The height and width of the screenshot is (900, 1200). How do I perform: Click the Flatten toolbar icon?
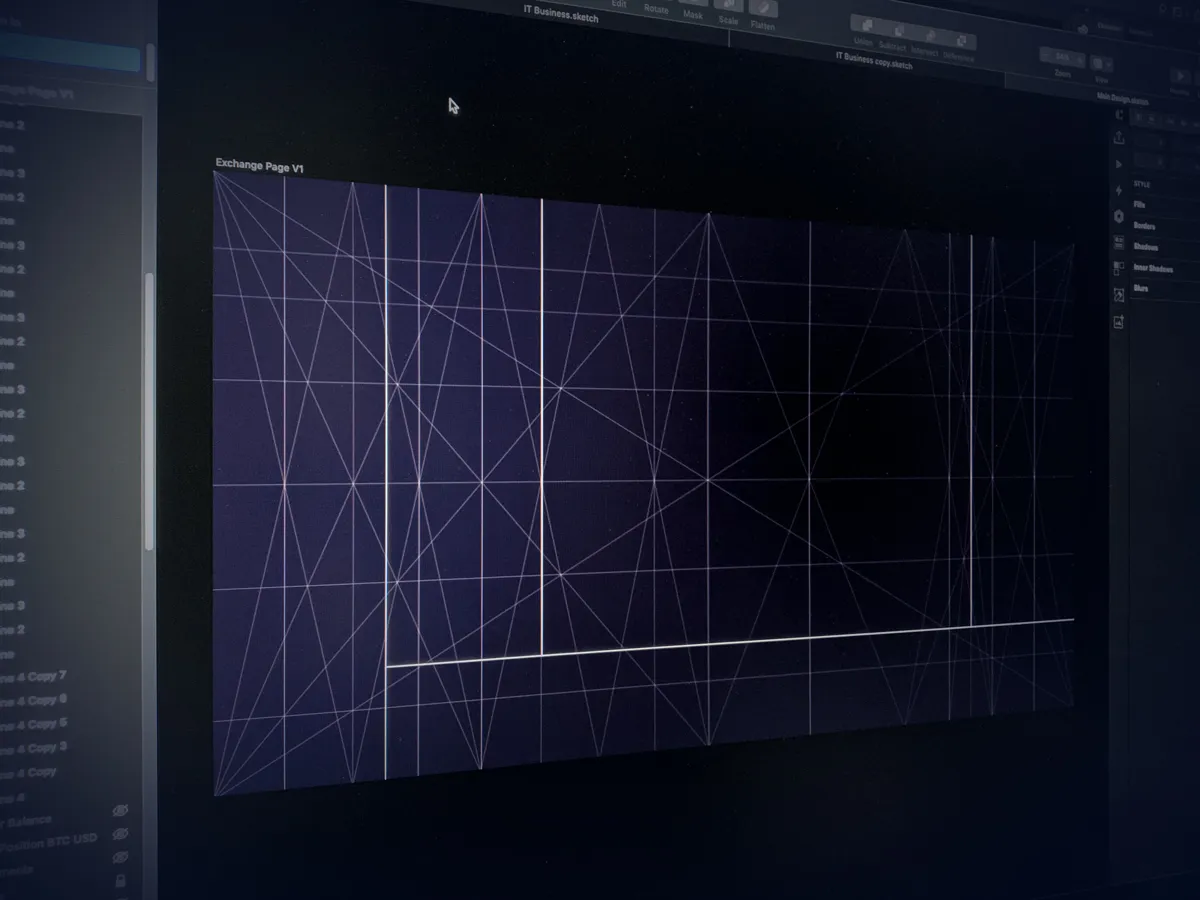(x=762, y=9)
